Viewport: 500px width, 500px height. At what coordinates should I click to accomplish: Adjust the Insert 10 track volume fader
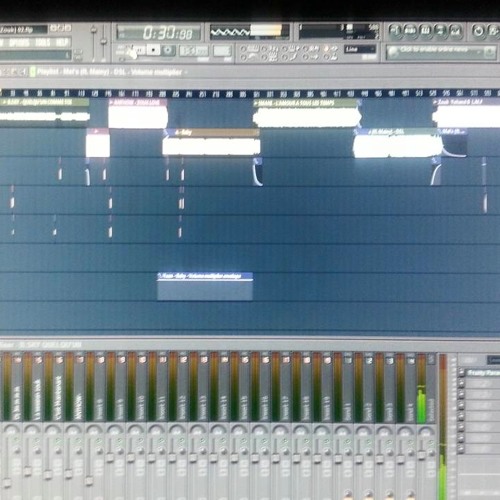click(131, 457)
